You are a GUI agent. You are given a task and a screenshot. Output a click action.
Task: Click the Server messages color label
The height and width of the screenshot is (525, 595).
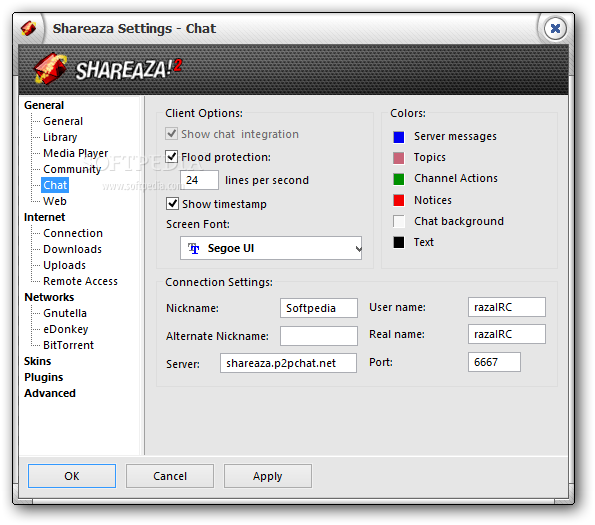pos(455,136)
